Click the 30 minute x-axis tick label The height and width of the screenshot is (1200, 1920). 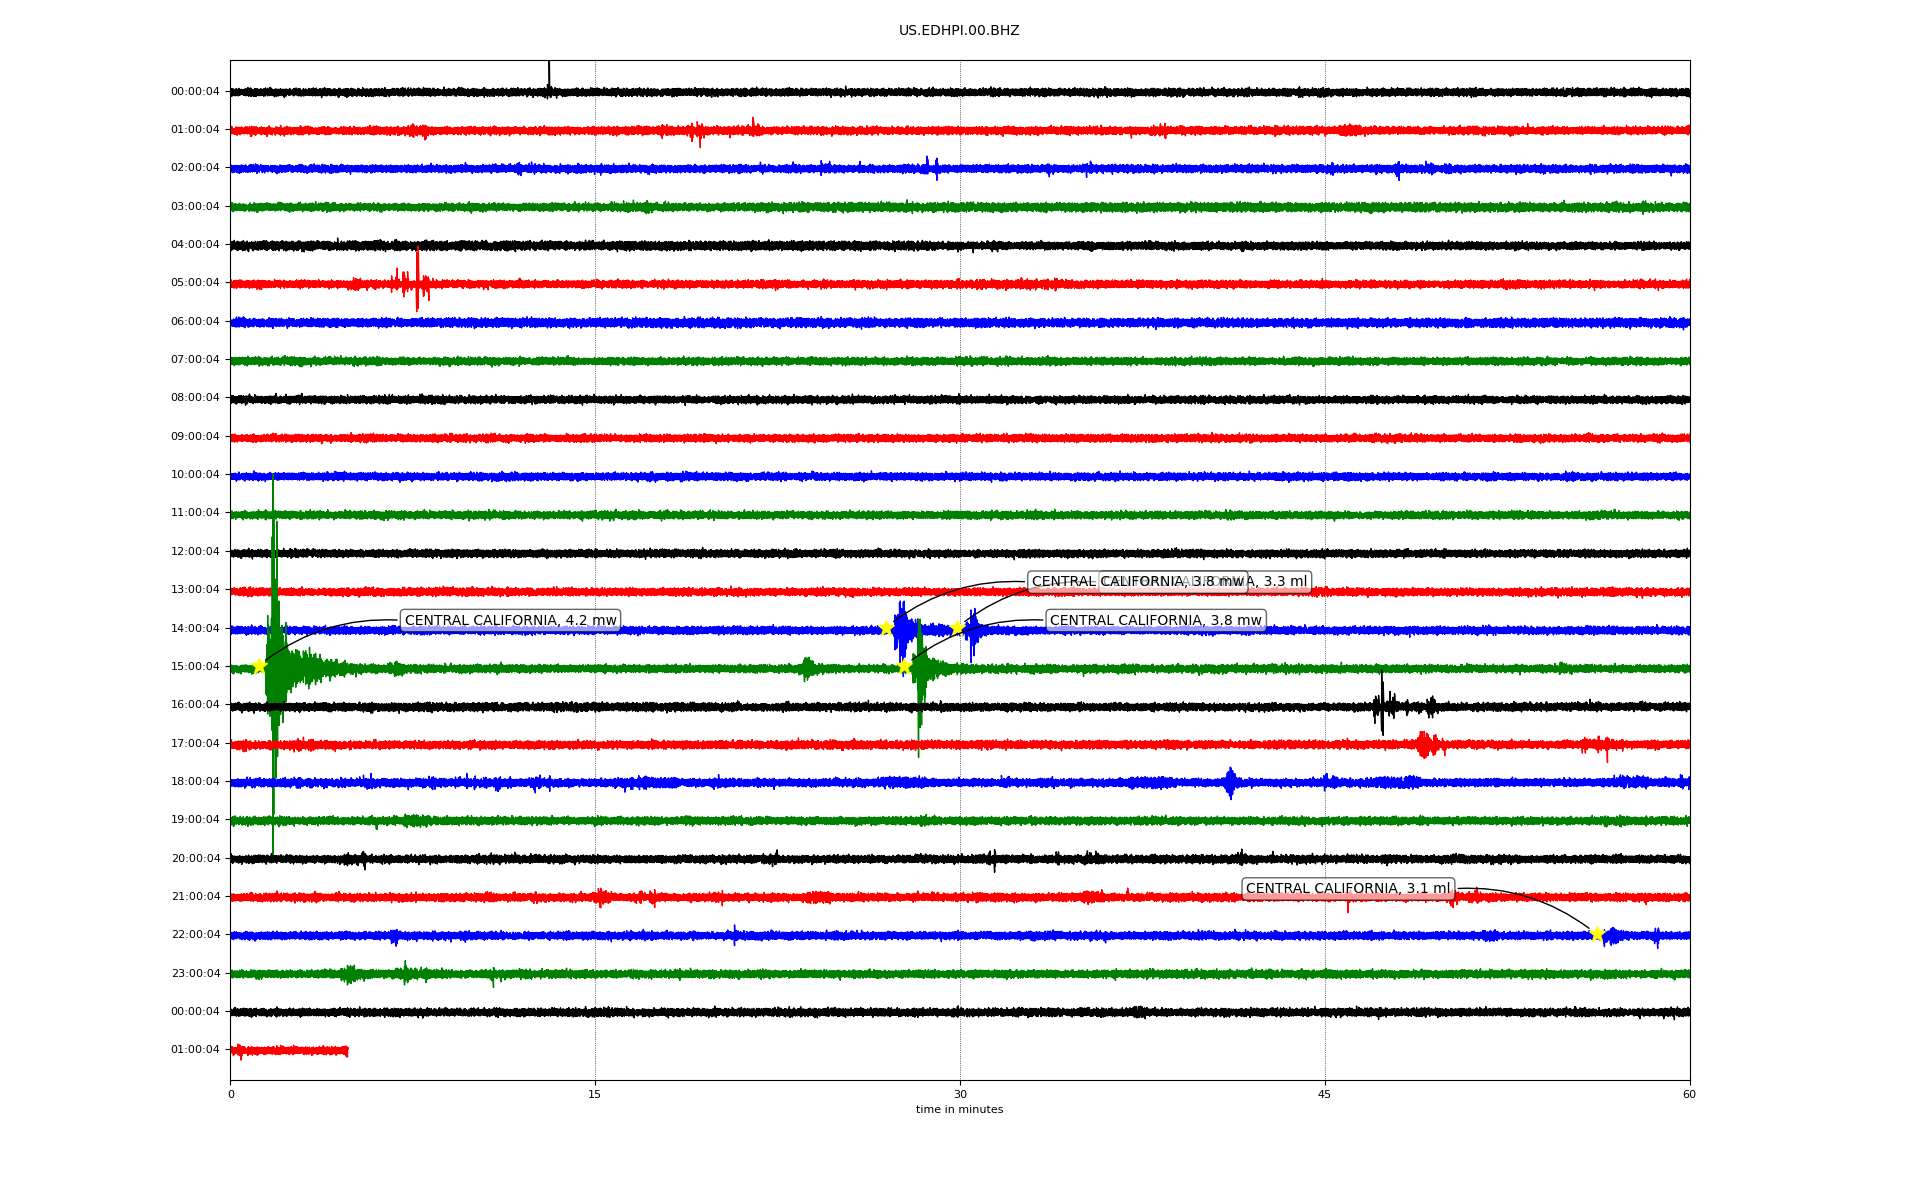click(x=960, y=1094)
